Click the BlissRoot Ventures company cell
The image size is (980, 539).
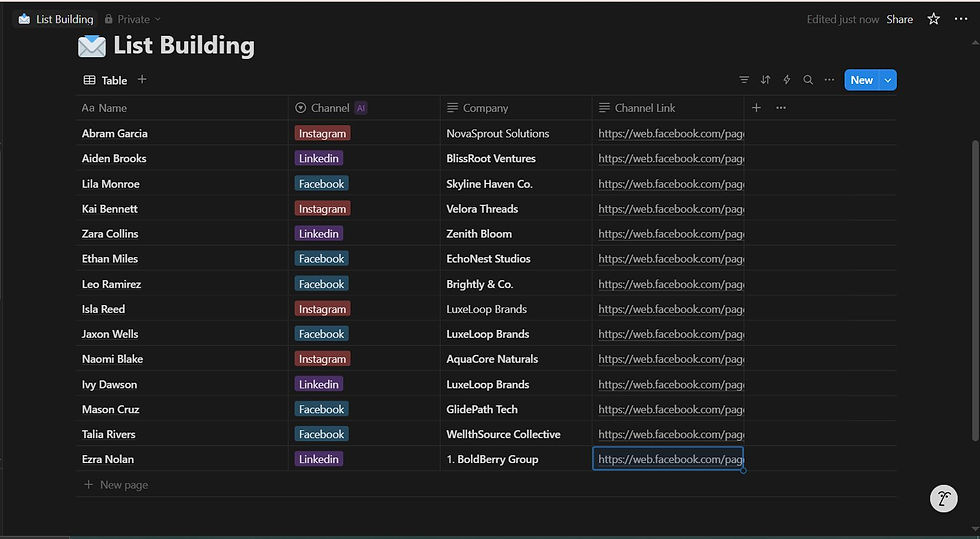coord(516,158)
